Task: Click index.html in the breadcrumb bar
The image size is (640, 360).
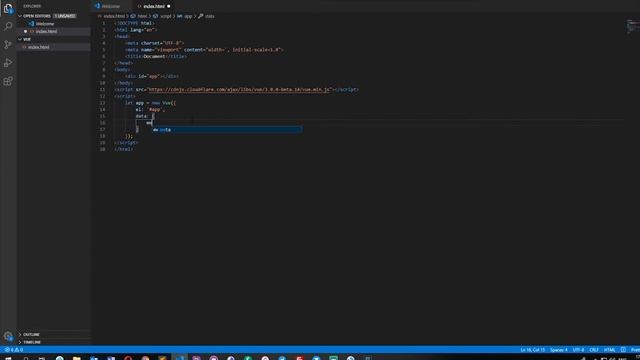Action: [113, 16]
